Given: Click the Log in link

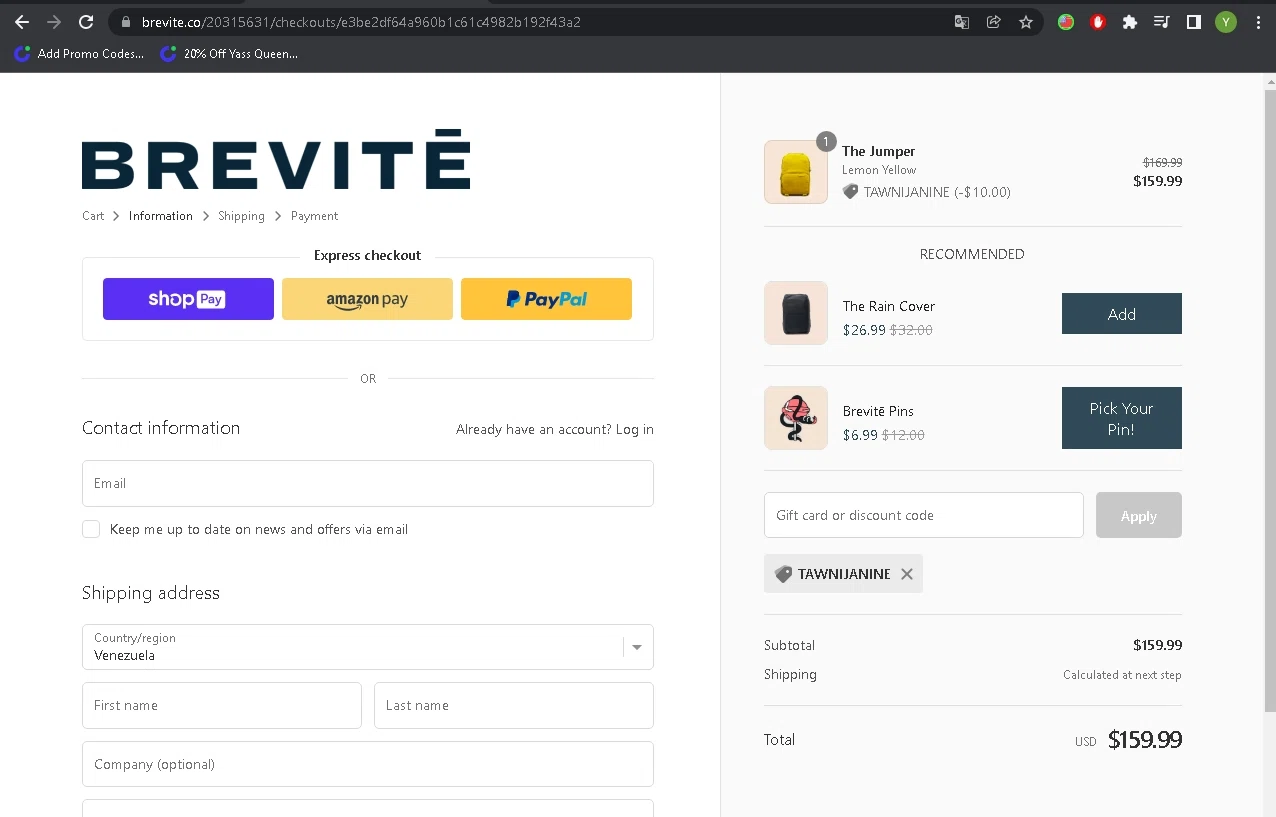Looking at the screenshot, I should [635, 429].
